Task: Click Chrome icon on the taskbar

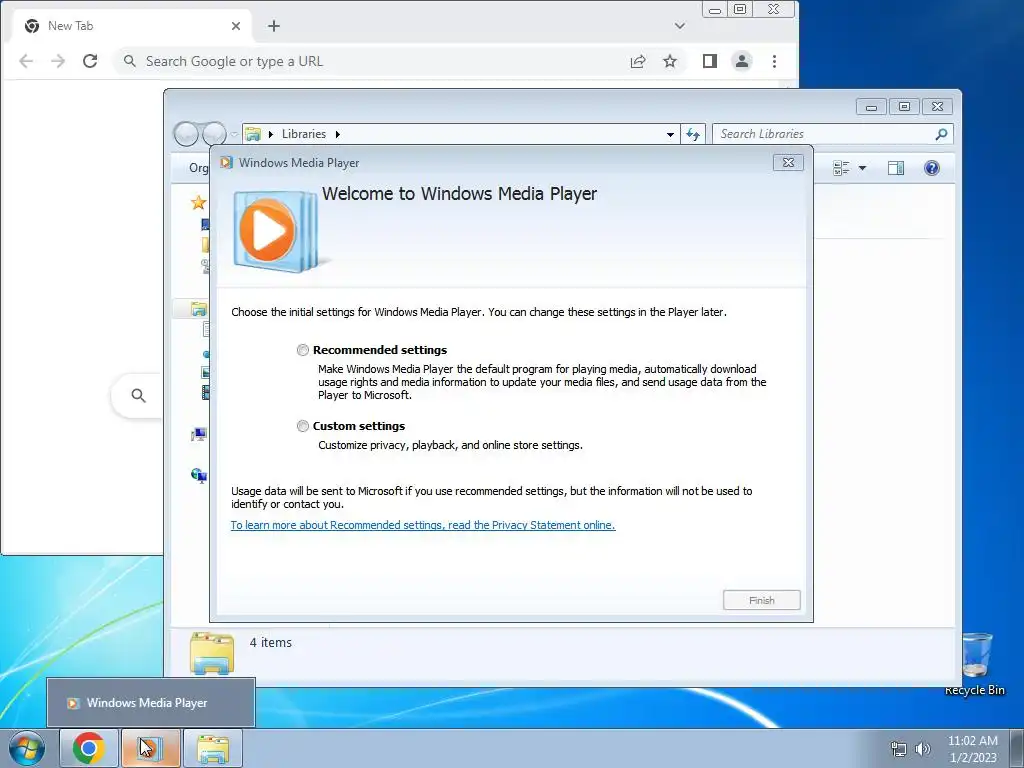Action: pyautogui.click(x=89, y=748)
